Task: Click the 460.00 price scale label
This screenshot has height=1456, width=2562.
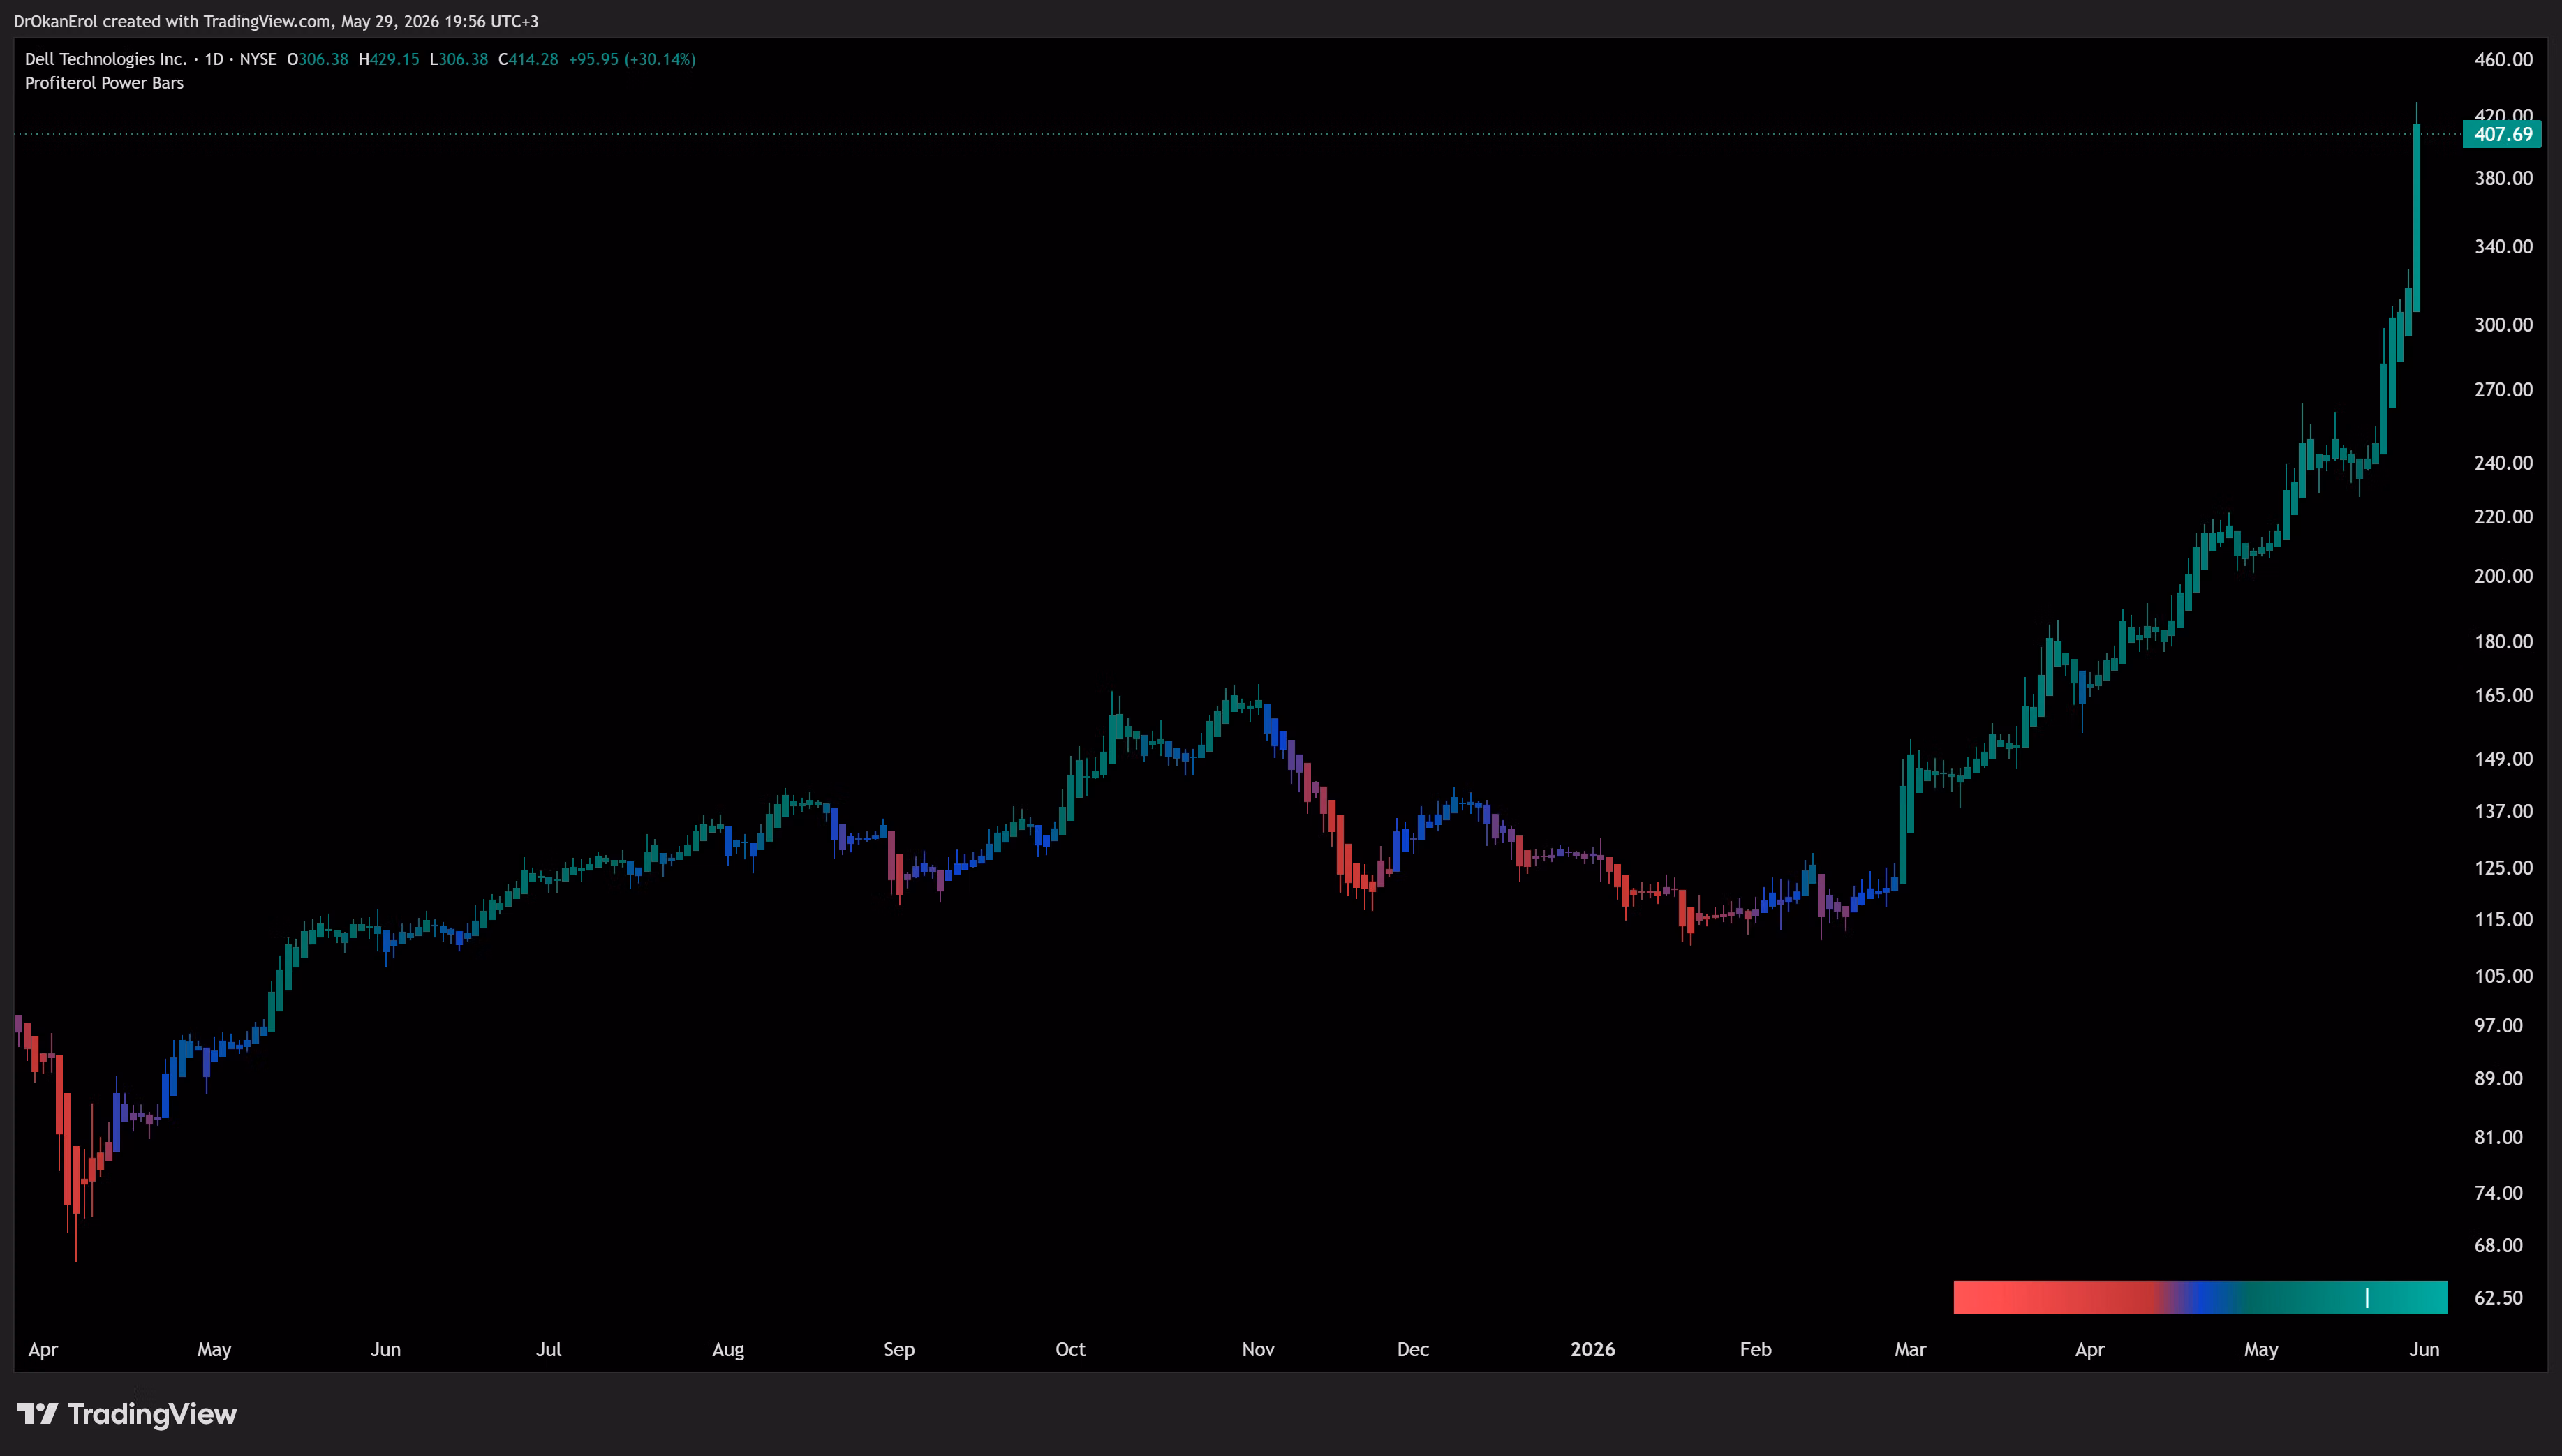Action: point(2503,60)
